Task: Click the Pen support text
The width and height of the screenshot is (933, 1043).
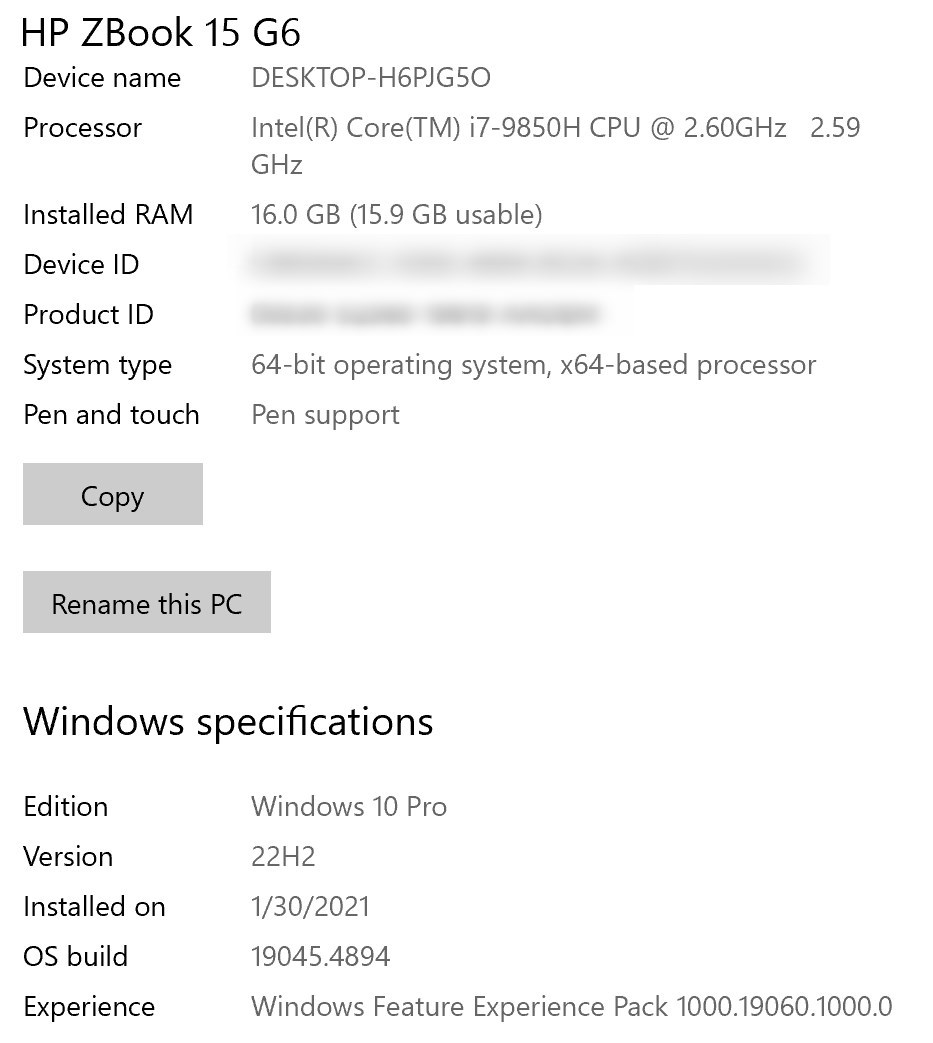Action: (x=324, y=414)
